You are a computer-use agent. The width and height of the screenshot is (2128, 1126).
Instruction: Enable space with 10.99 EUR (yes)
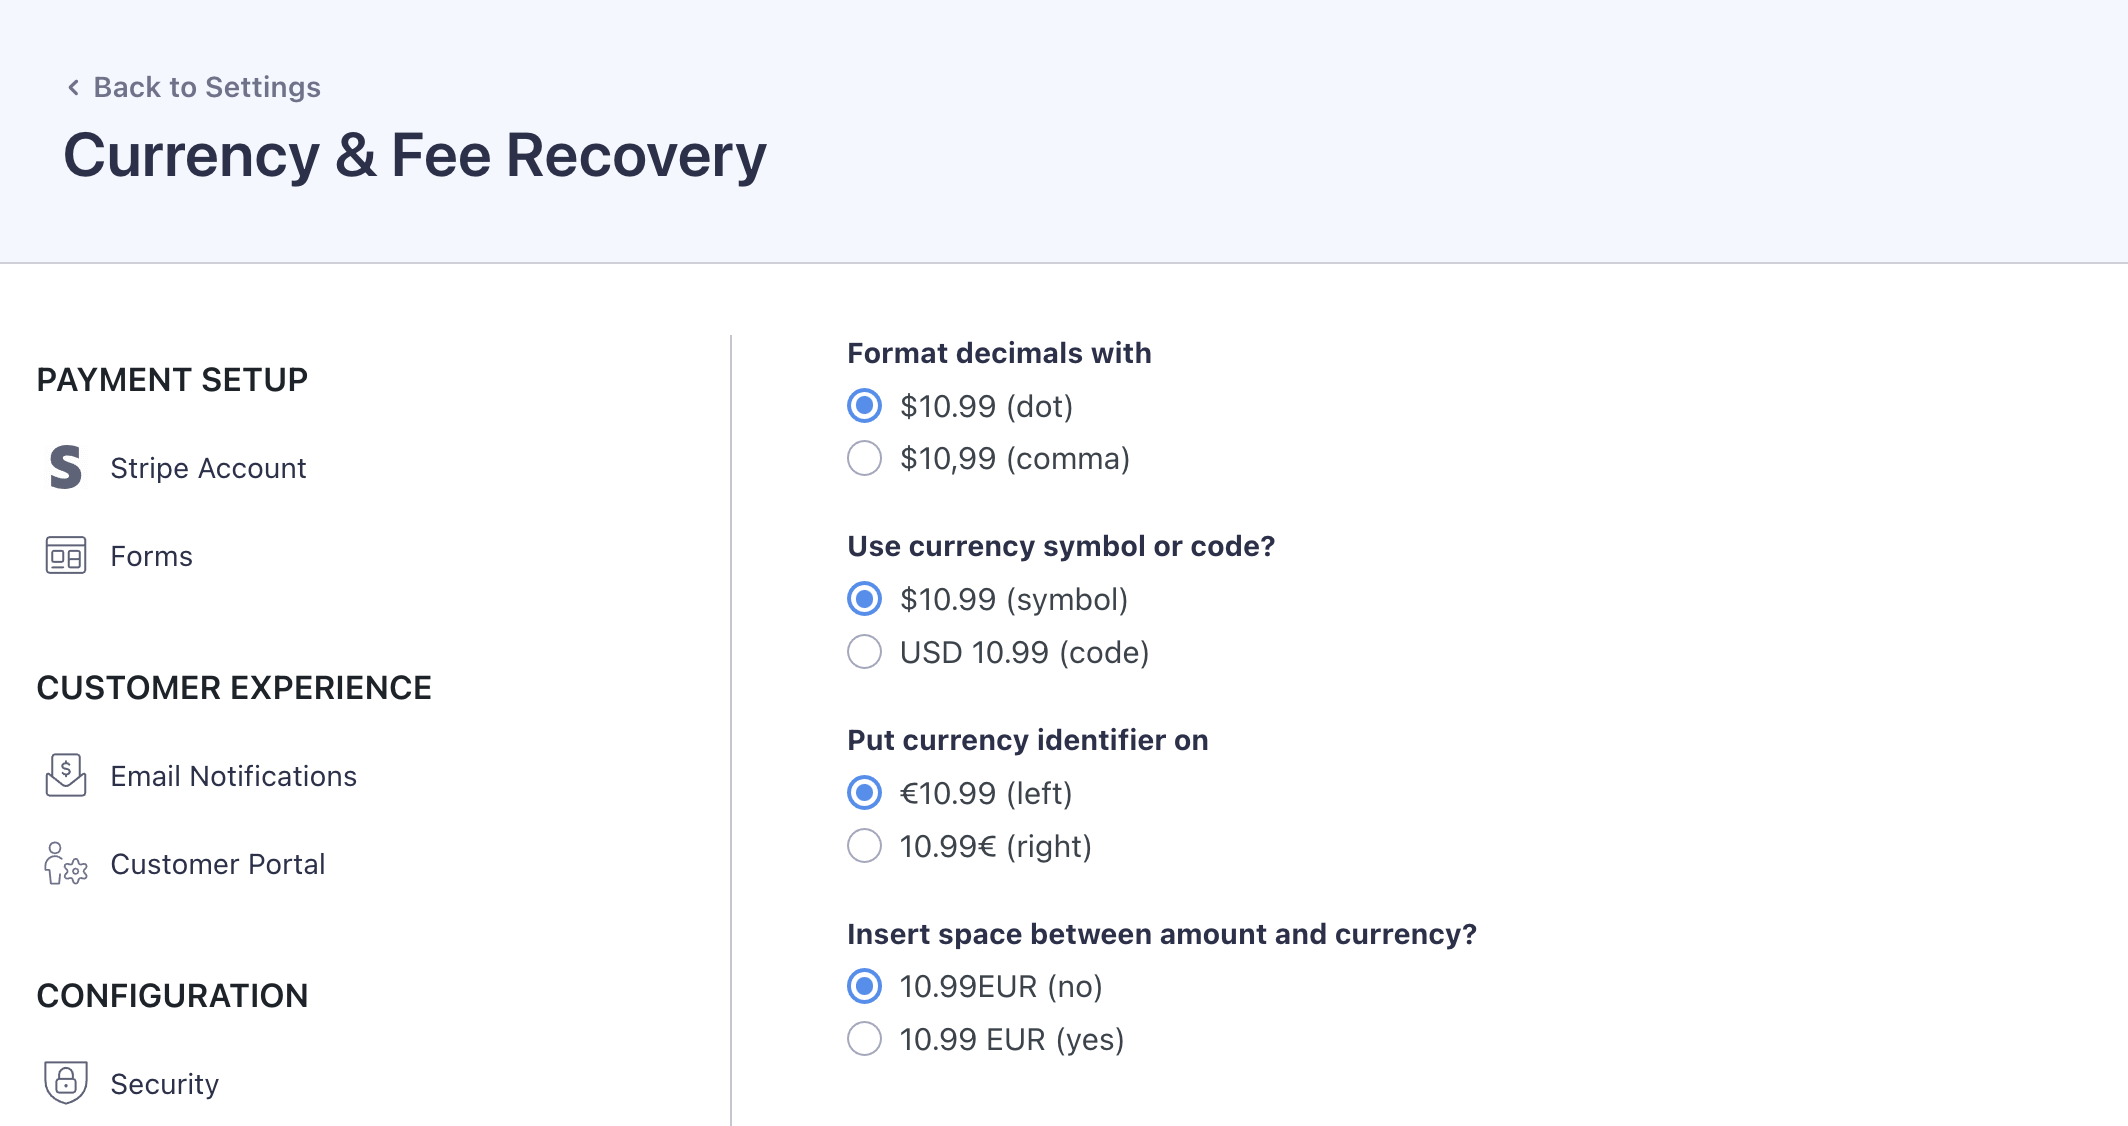pos(865,1039)
